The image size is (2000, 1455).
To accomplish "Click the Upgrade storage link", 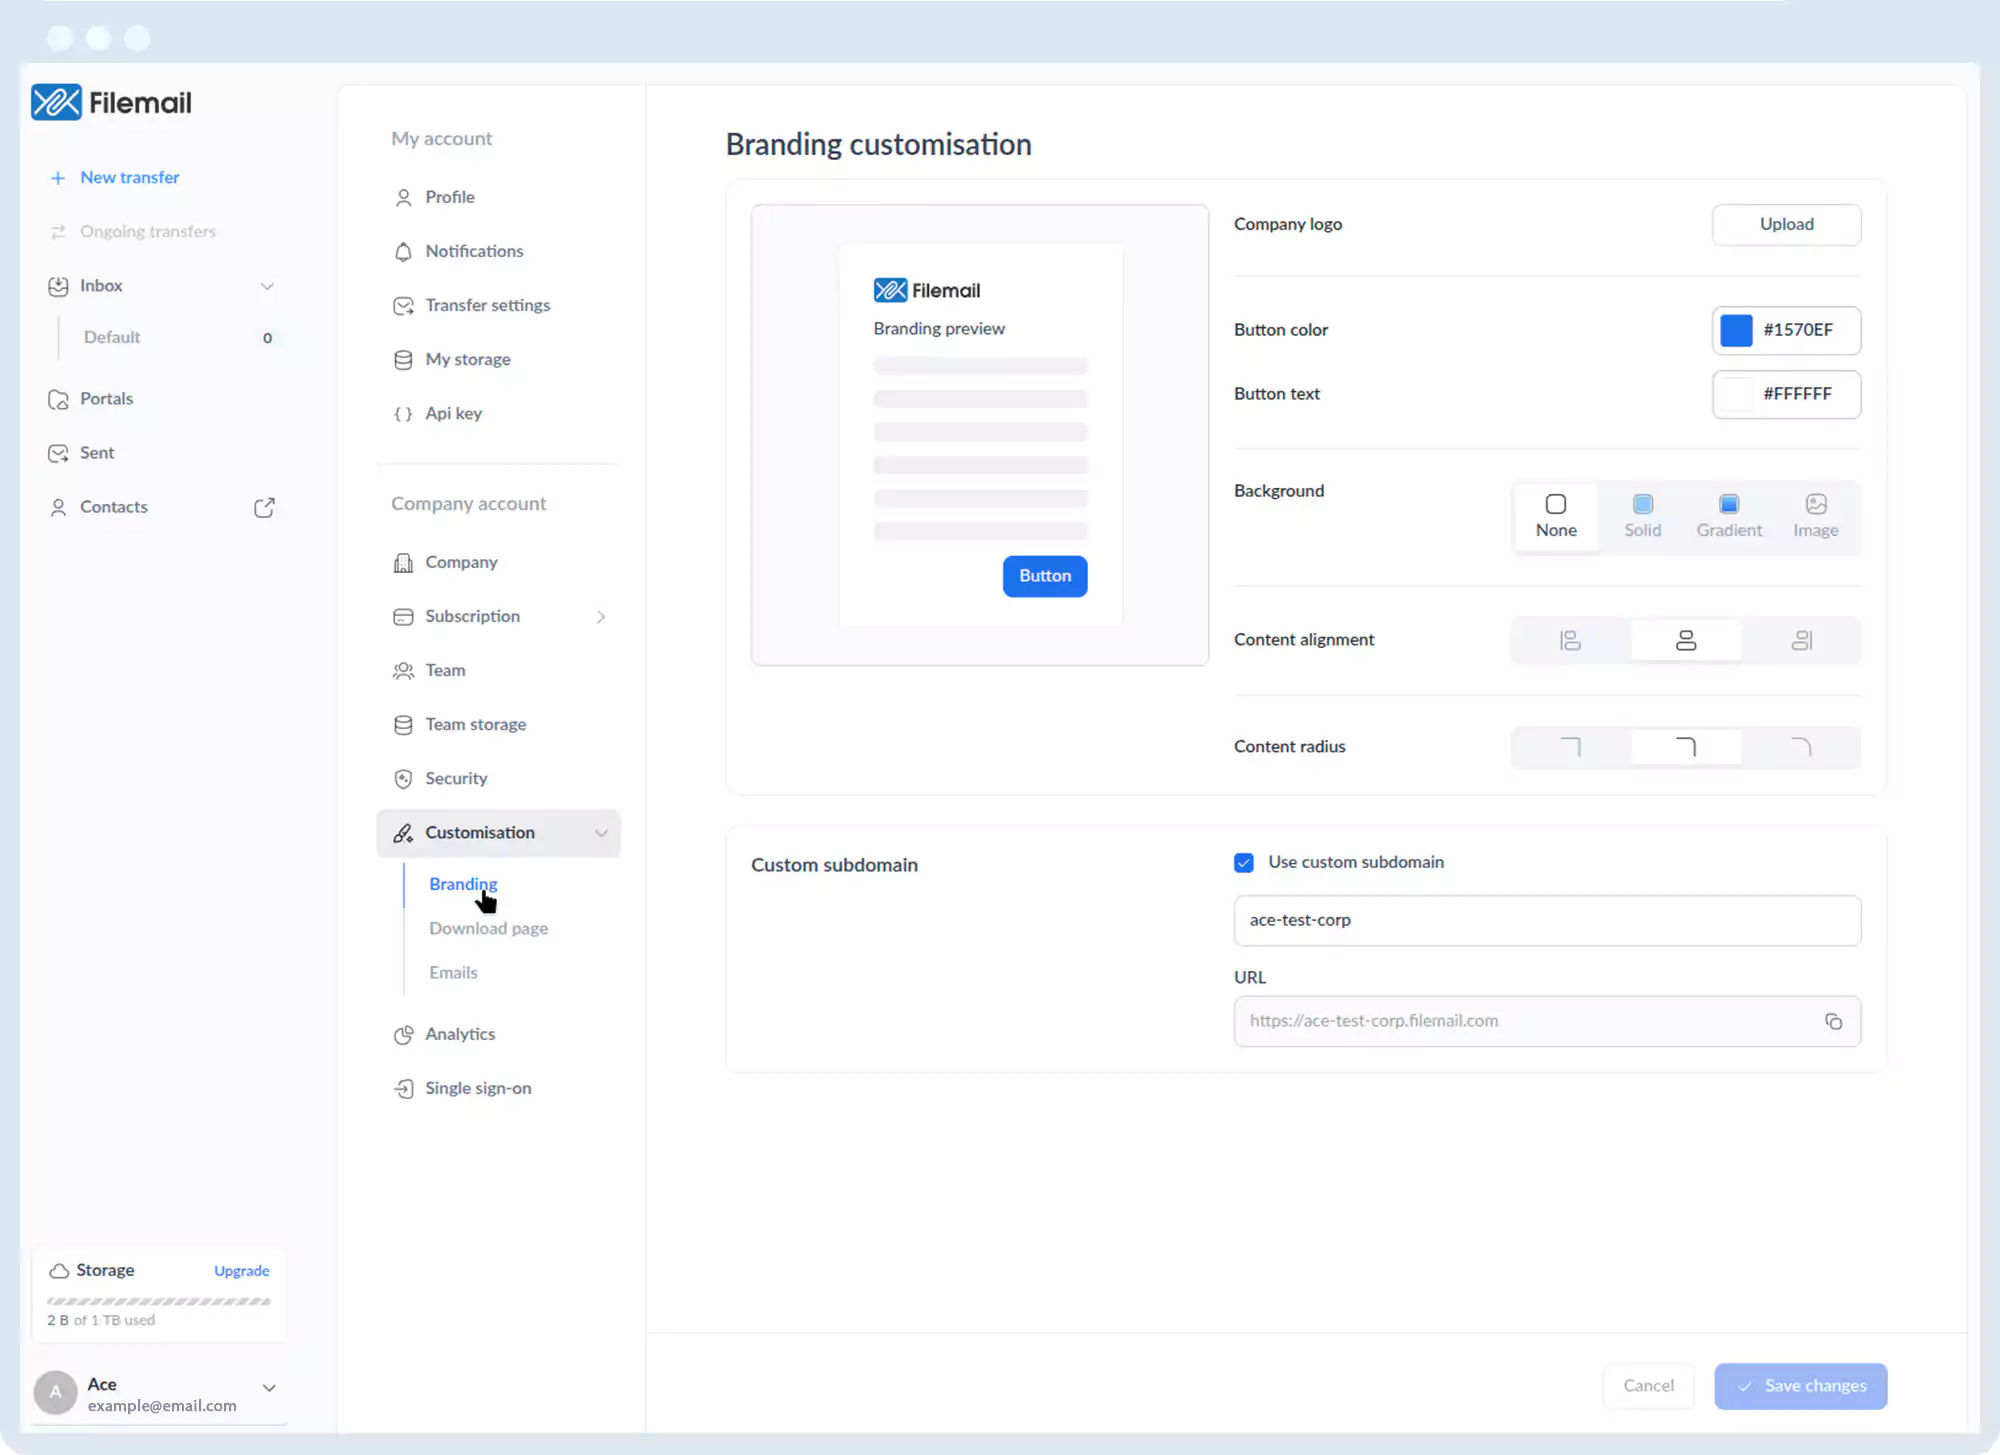I will tap(241, 1270).
